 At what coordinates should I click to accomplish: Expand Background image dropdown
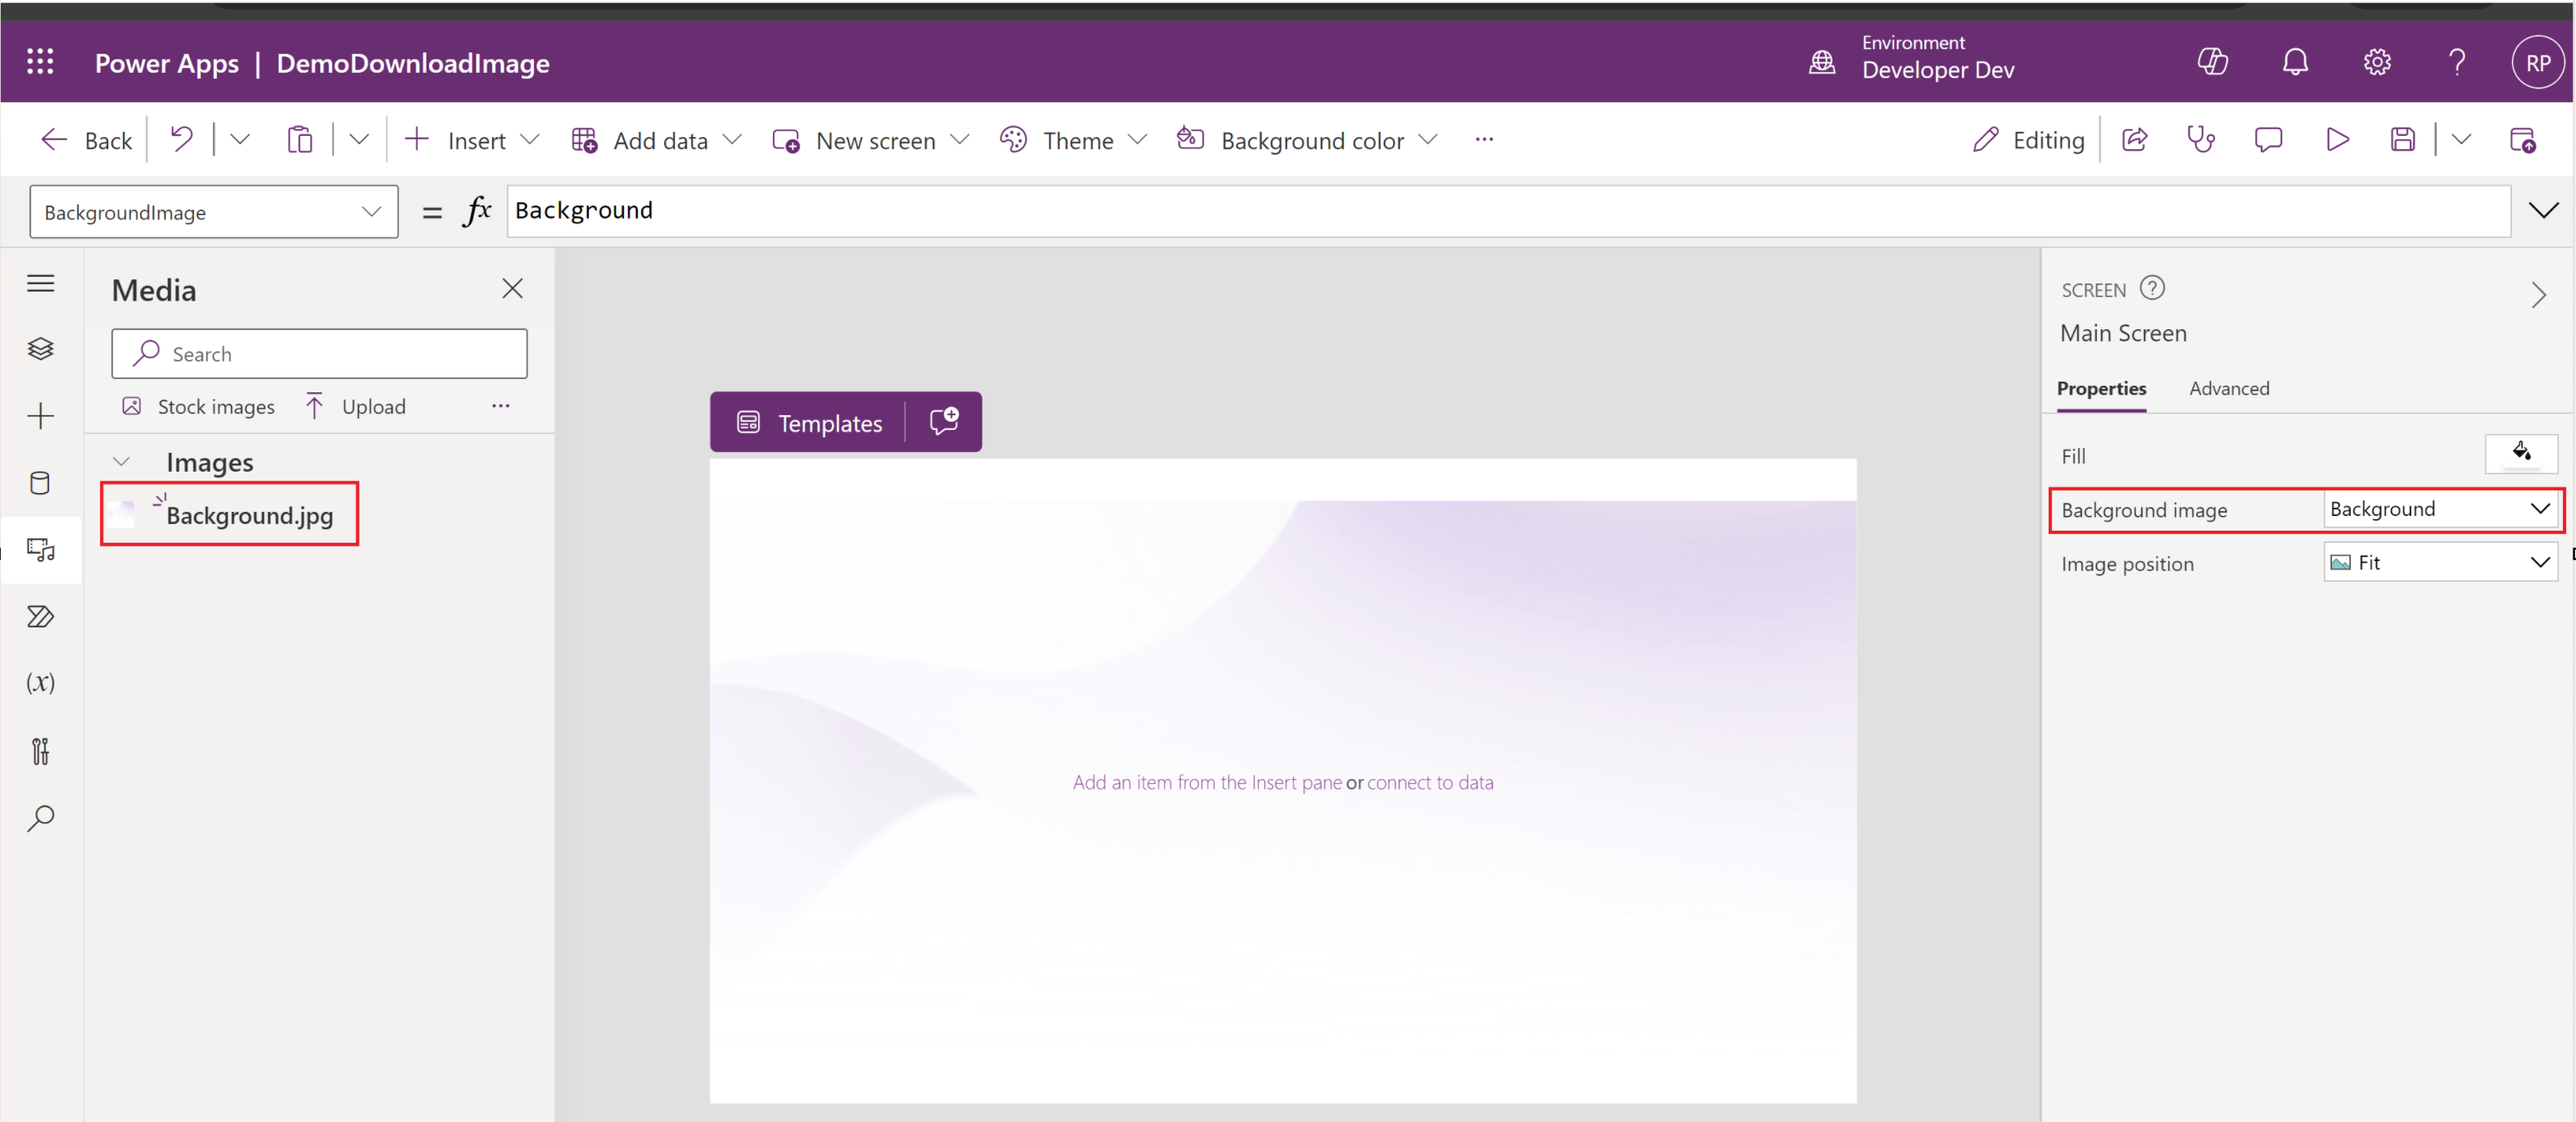click(2539, 509)
